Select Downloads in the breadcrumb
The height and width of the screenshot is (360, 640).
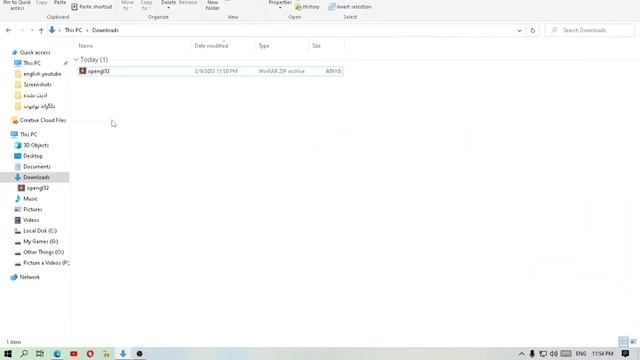[105, 30]
